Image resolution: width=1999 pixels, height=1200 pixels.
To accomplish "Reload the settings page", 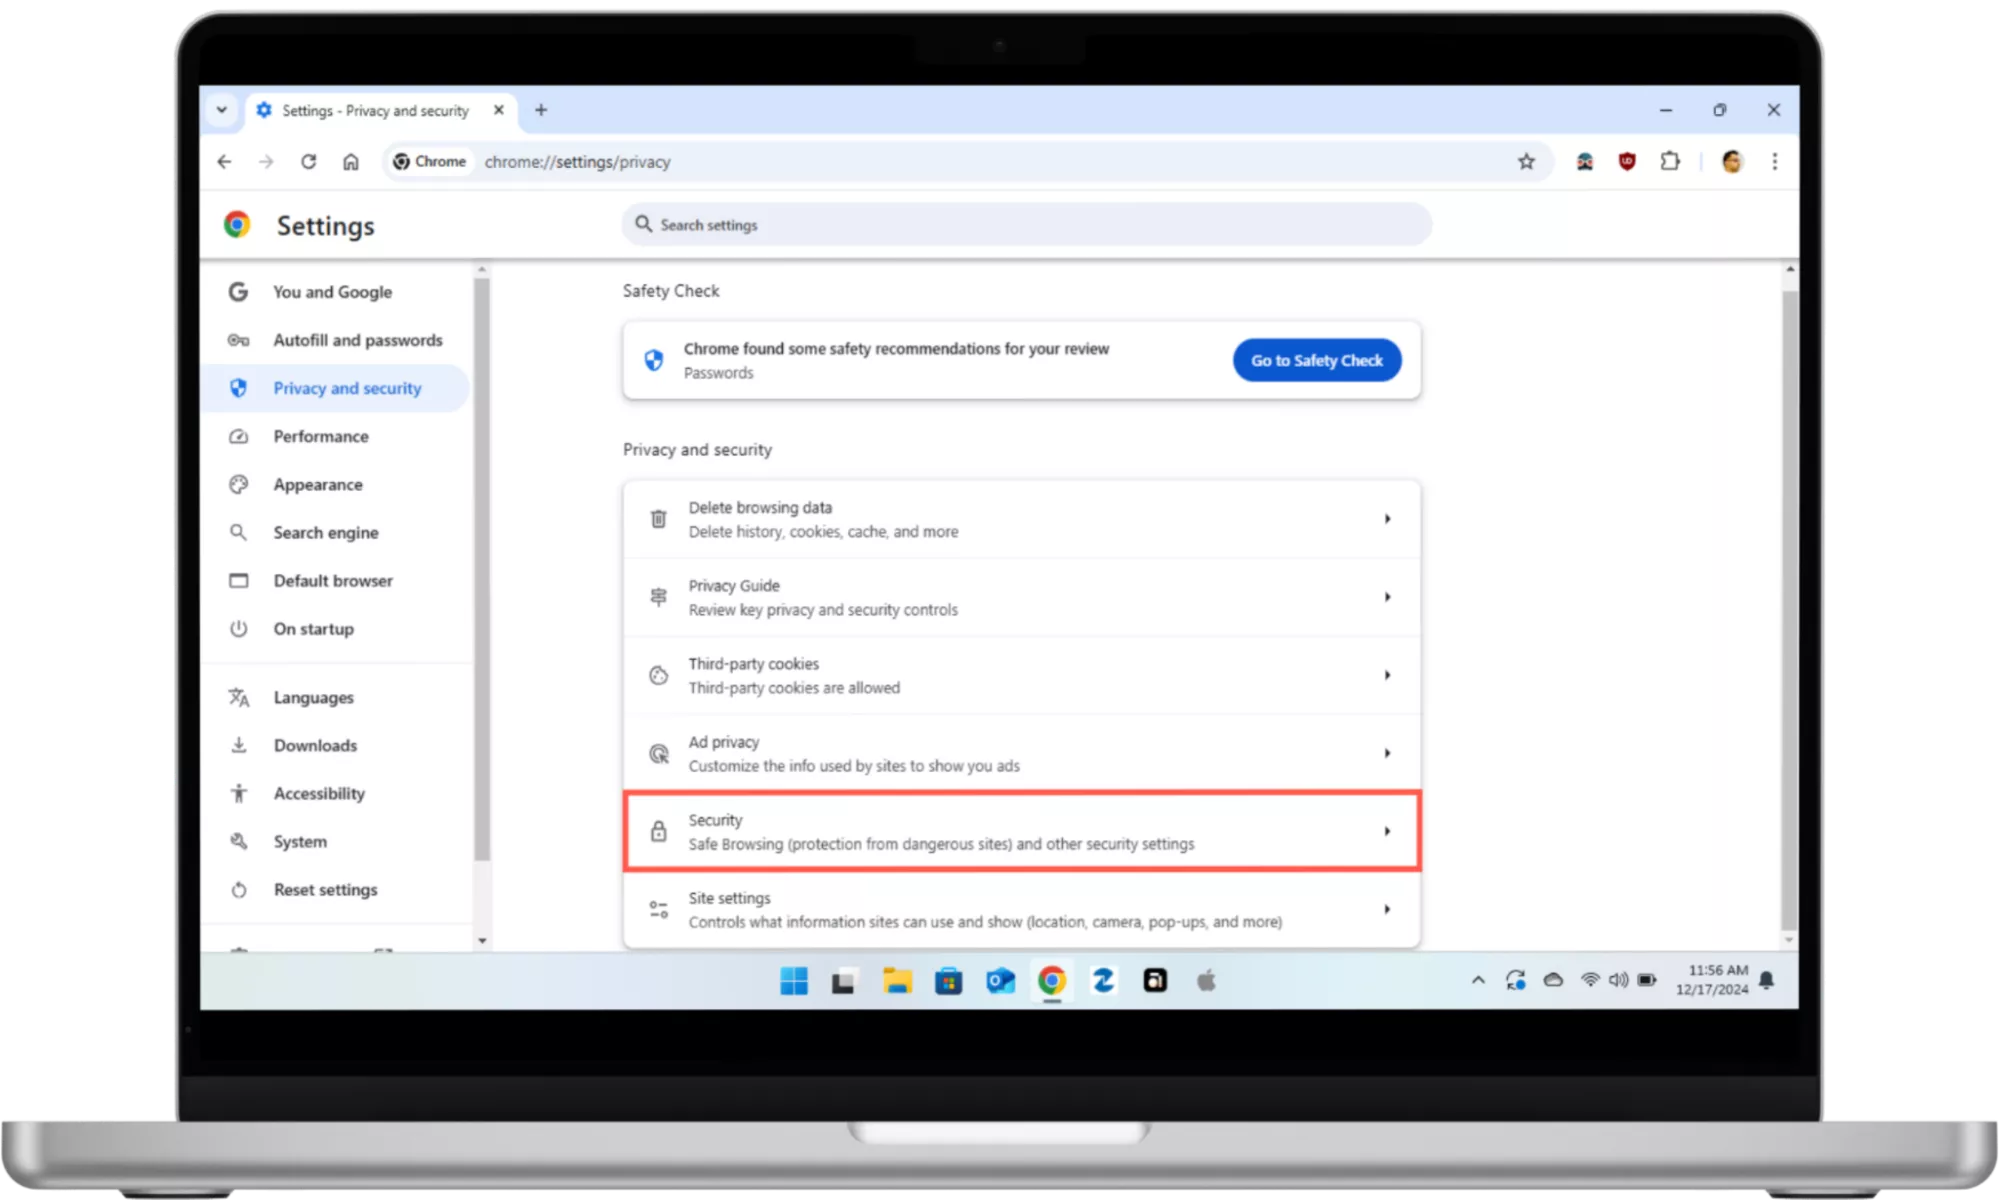I will pyautogui.click(x=308, y=162).
